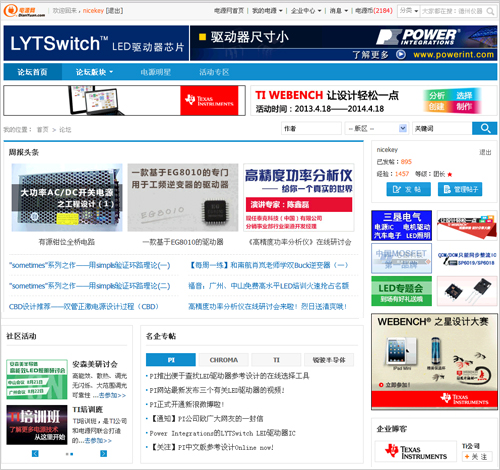500x470 pixels.
Task: Open the transistor components ad tile
Action: click(x=467, y=291)
